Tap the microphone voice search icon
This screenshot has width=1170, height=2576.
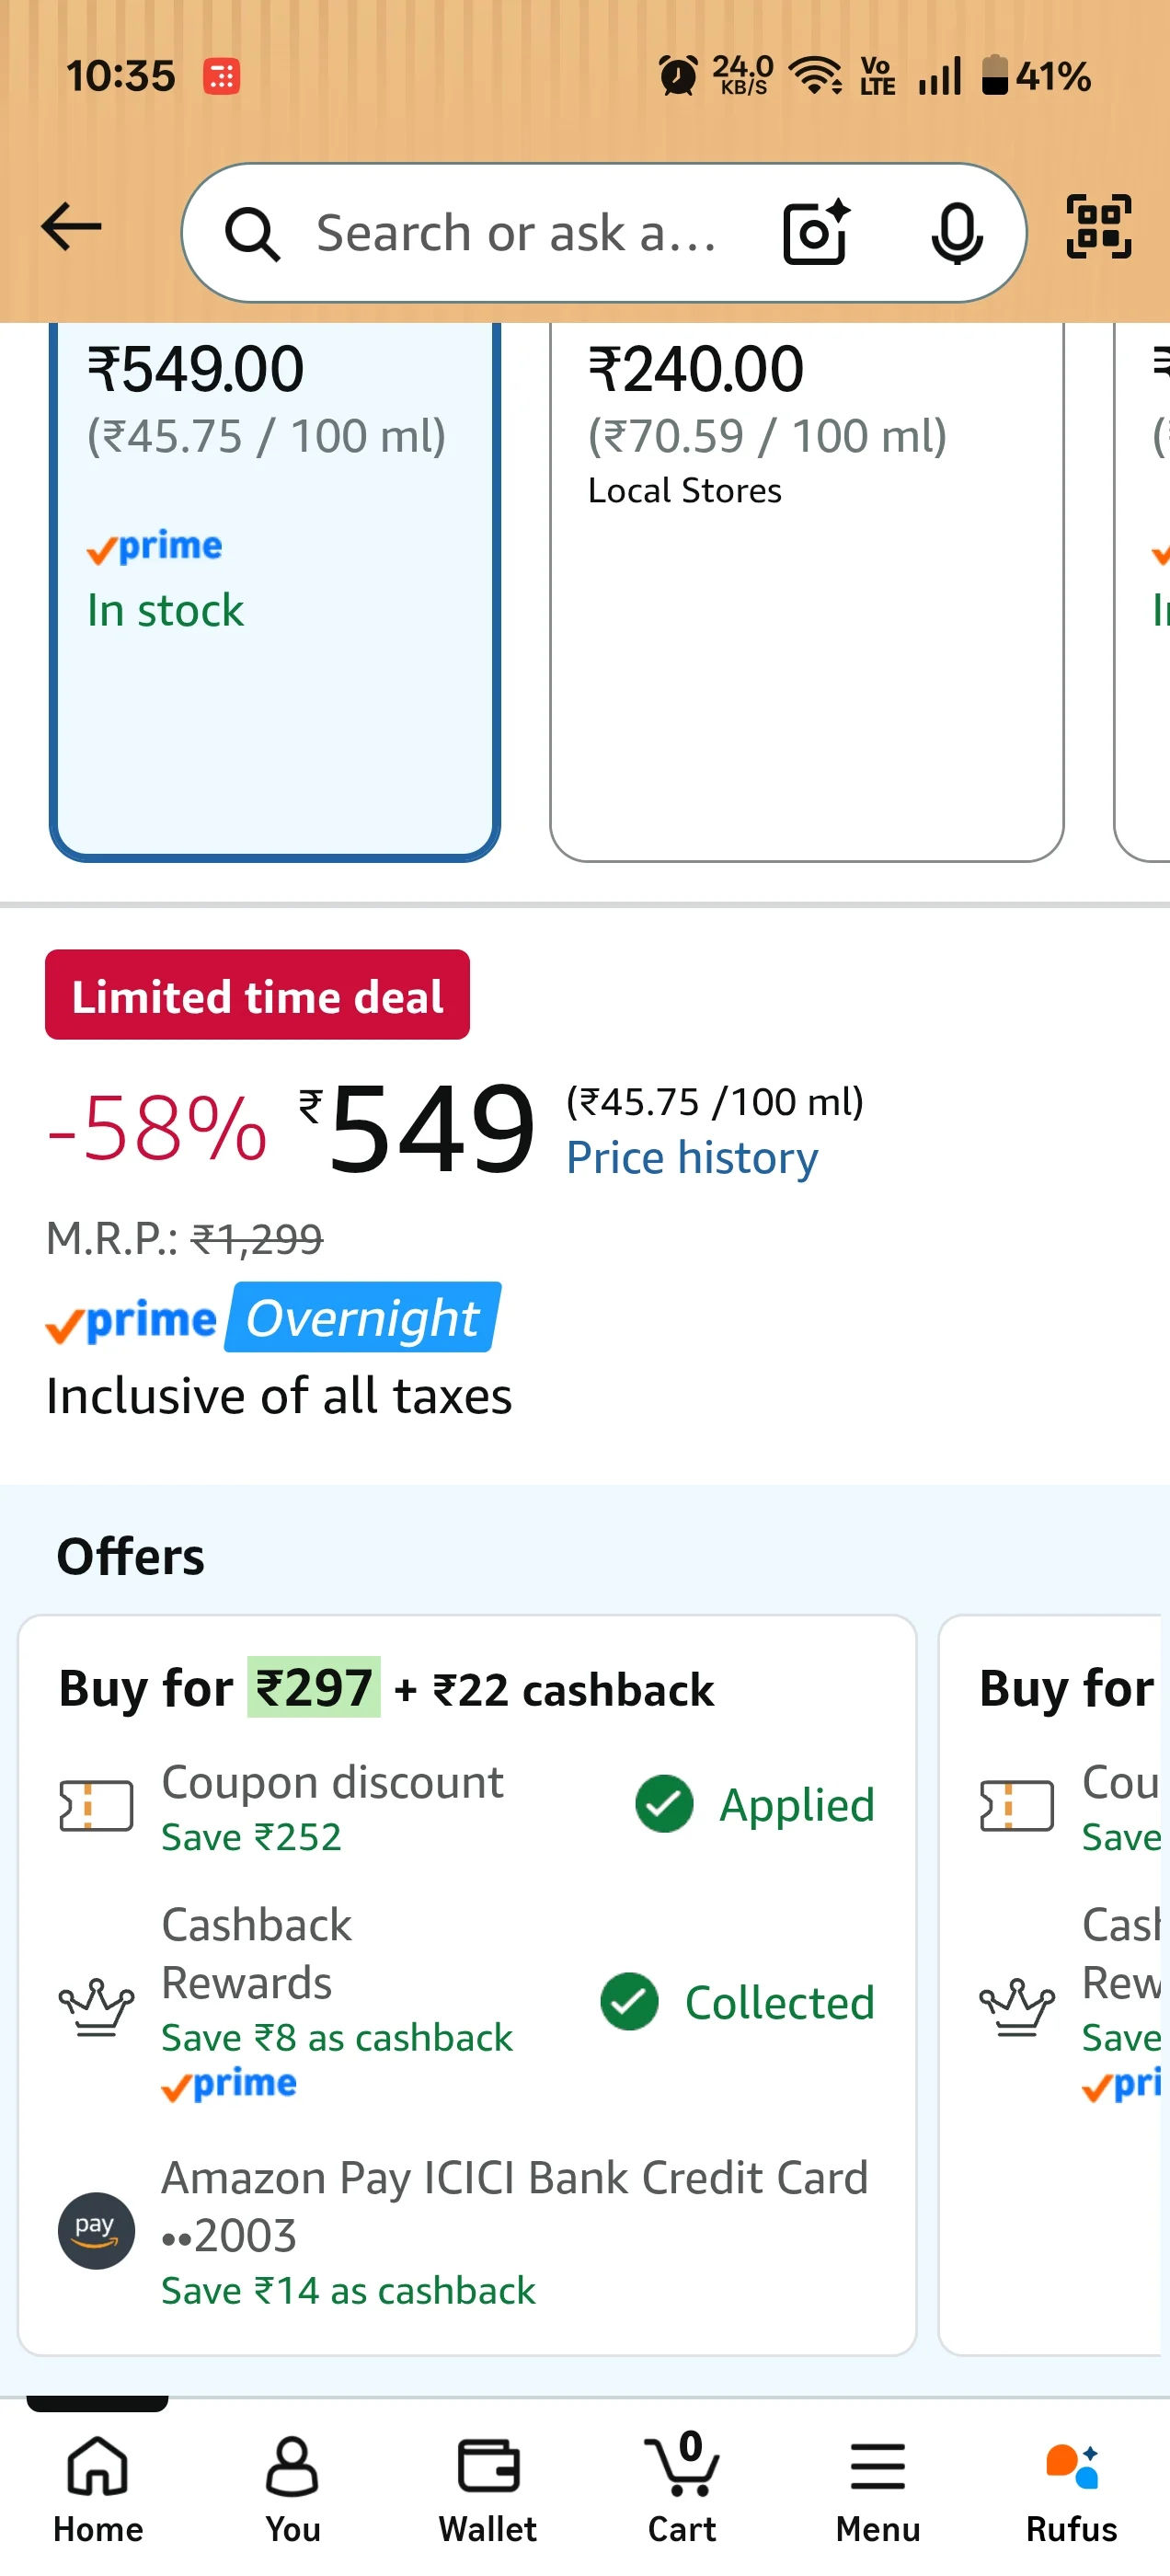[x=956, y=233]
